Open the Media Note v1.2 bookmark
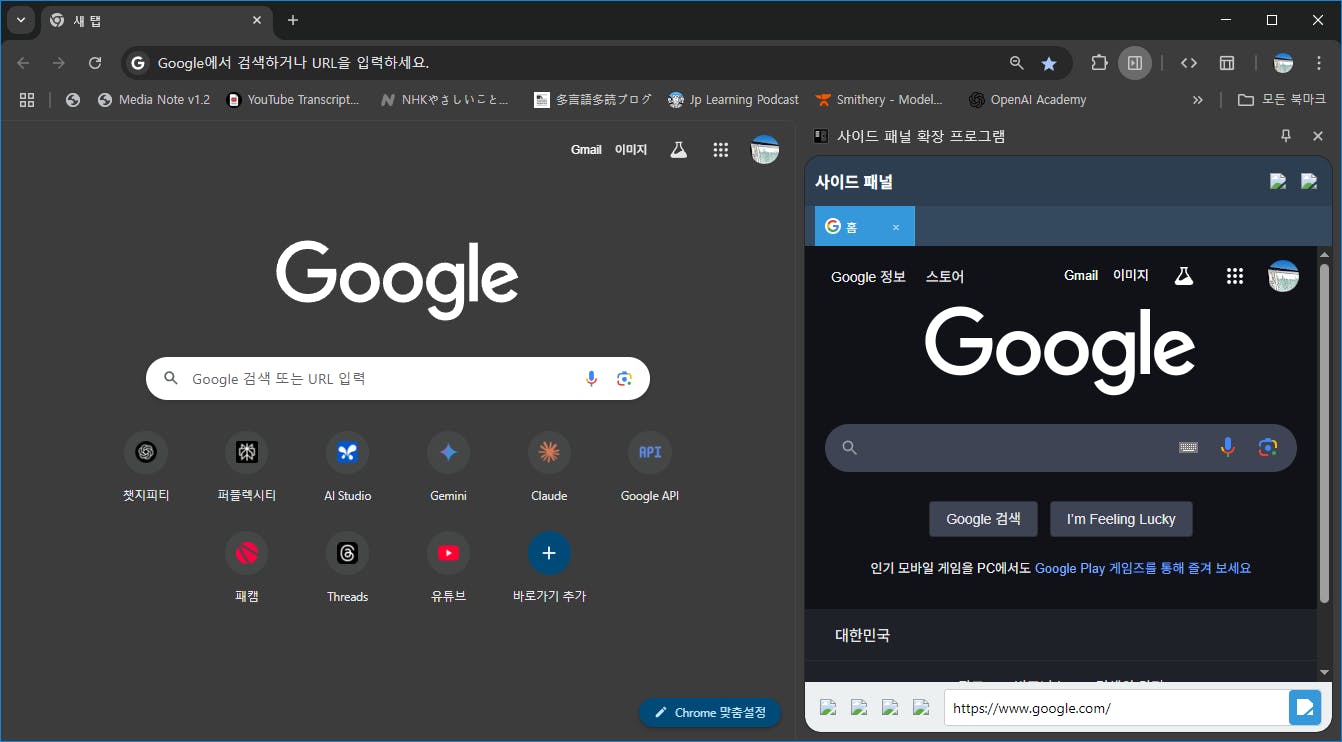Image resolution: width=1342 pixels, height=742 pixels. [x=154, y=100]
